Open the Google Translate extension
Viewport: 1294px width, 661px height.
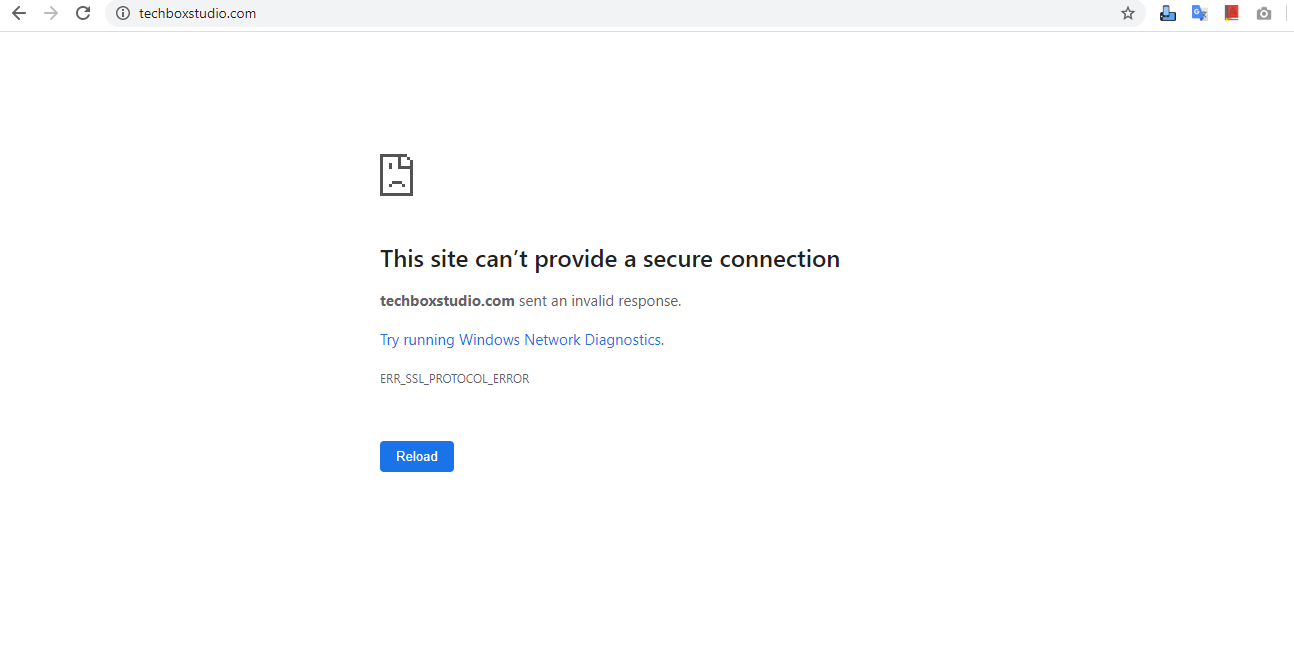pos(1199,13)
